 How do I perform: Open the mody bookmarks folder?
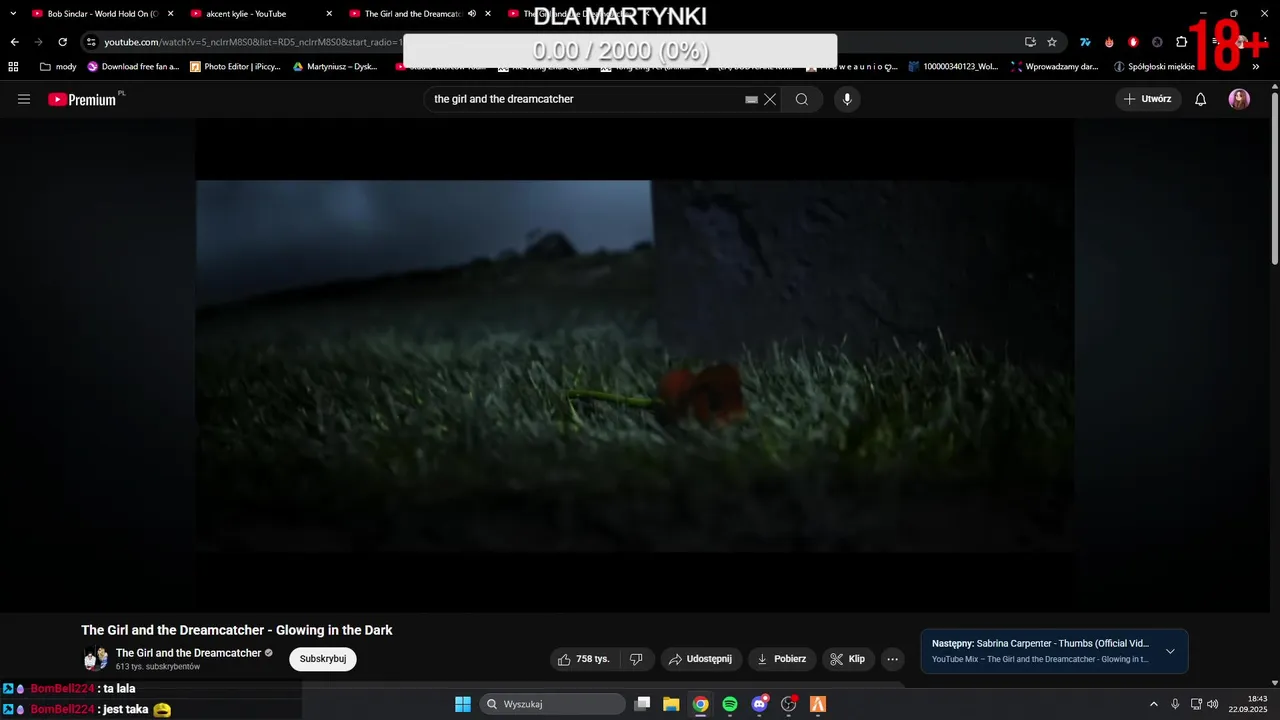[58, 67]
